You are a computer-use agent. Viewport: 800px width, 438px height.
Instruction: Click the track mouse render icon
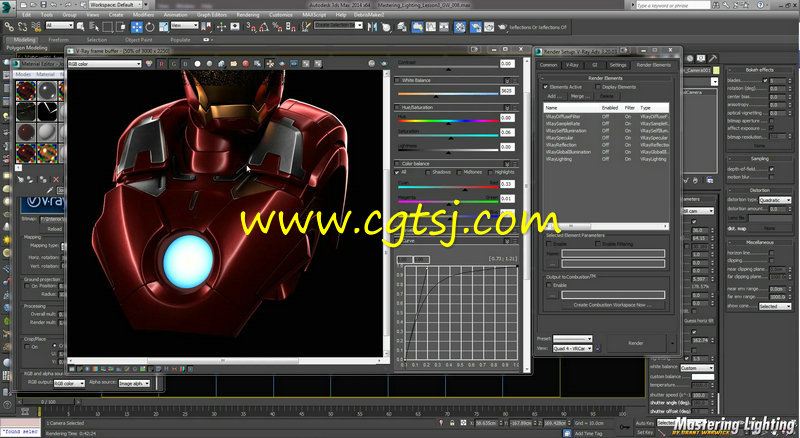tap(270, 64)
